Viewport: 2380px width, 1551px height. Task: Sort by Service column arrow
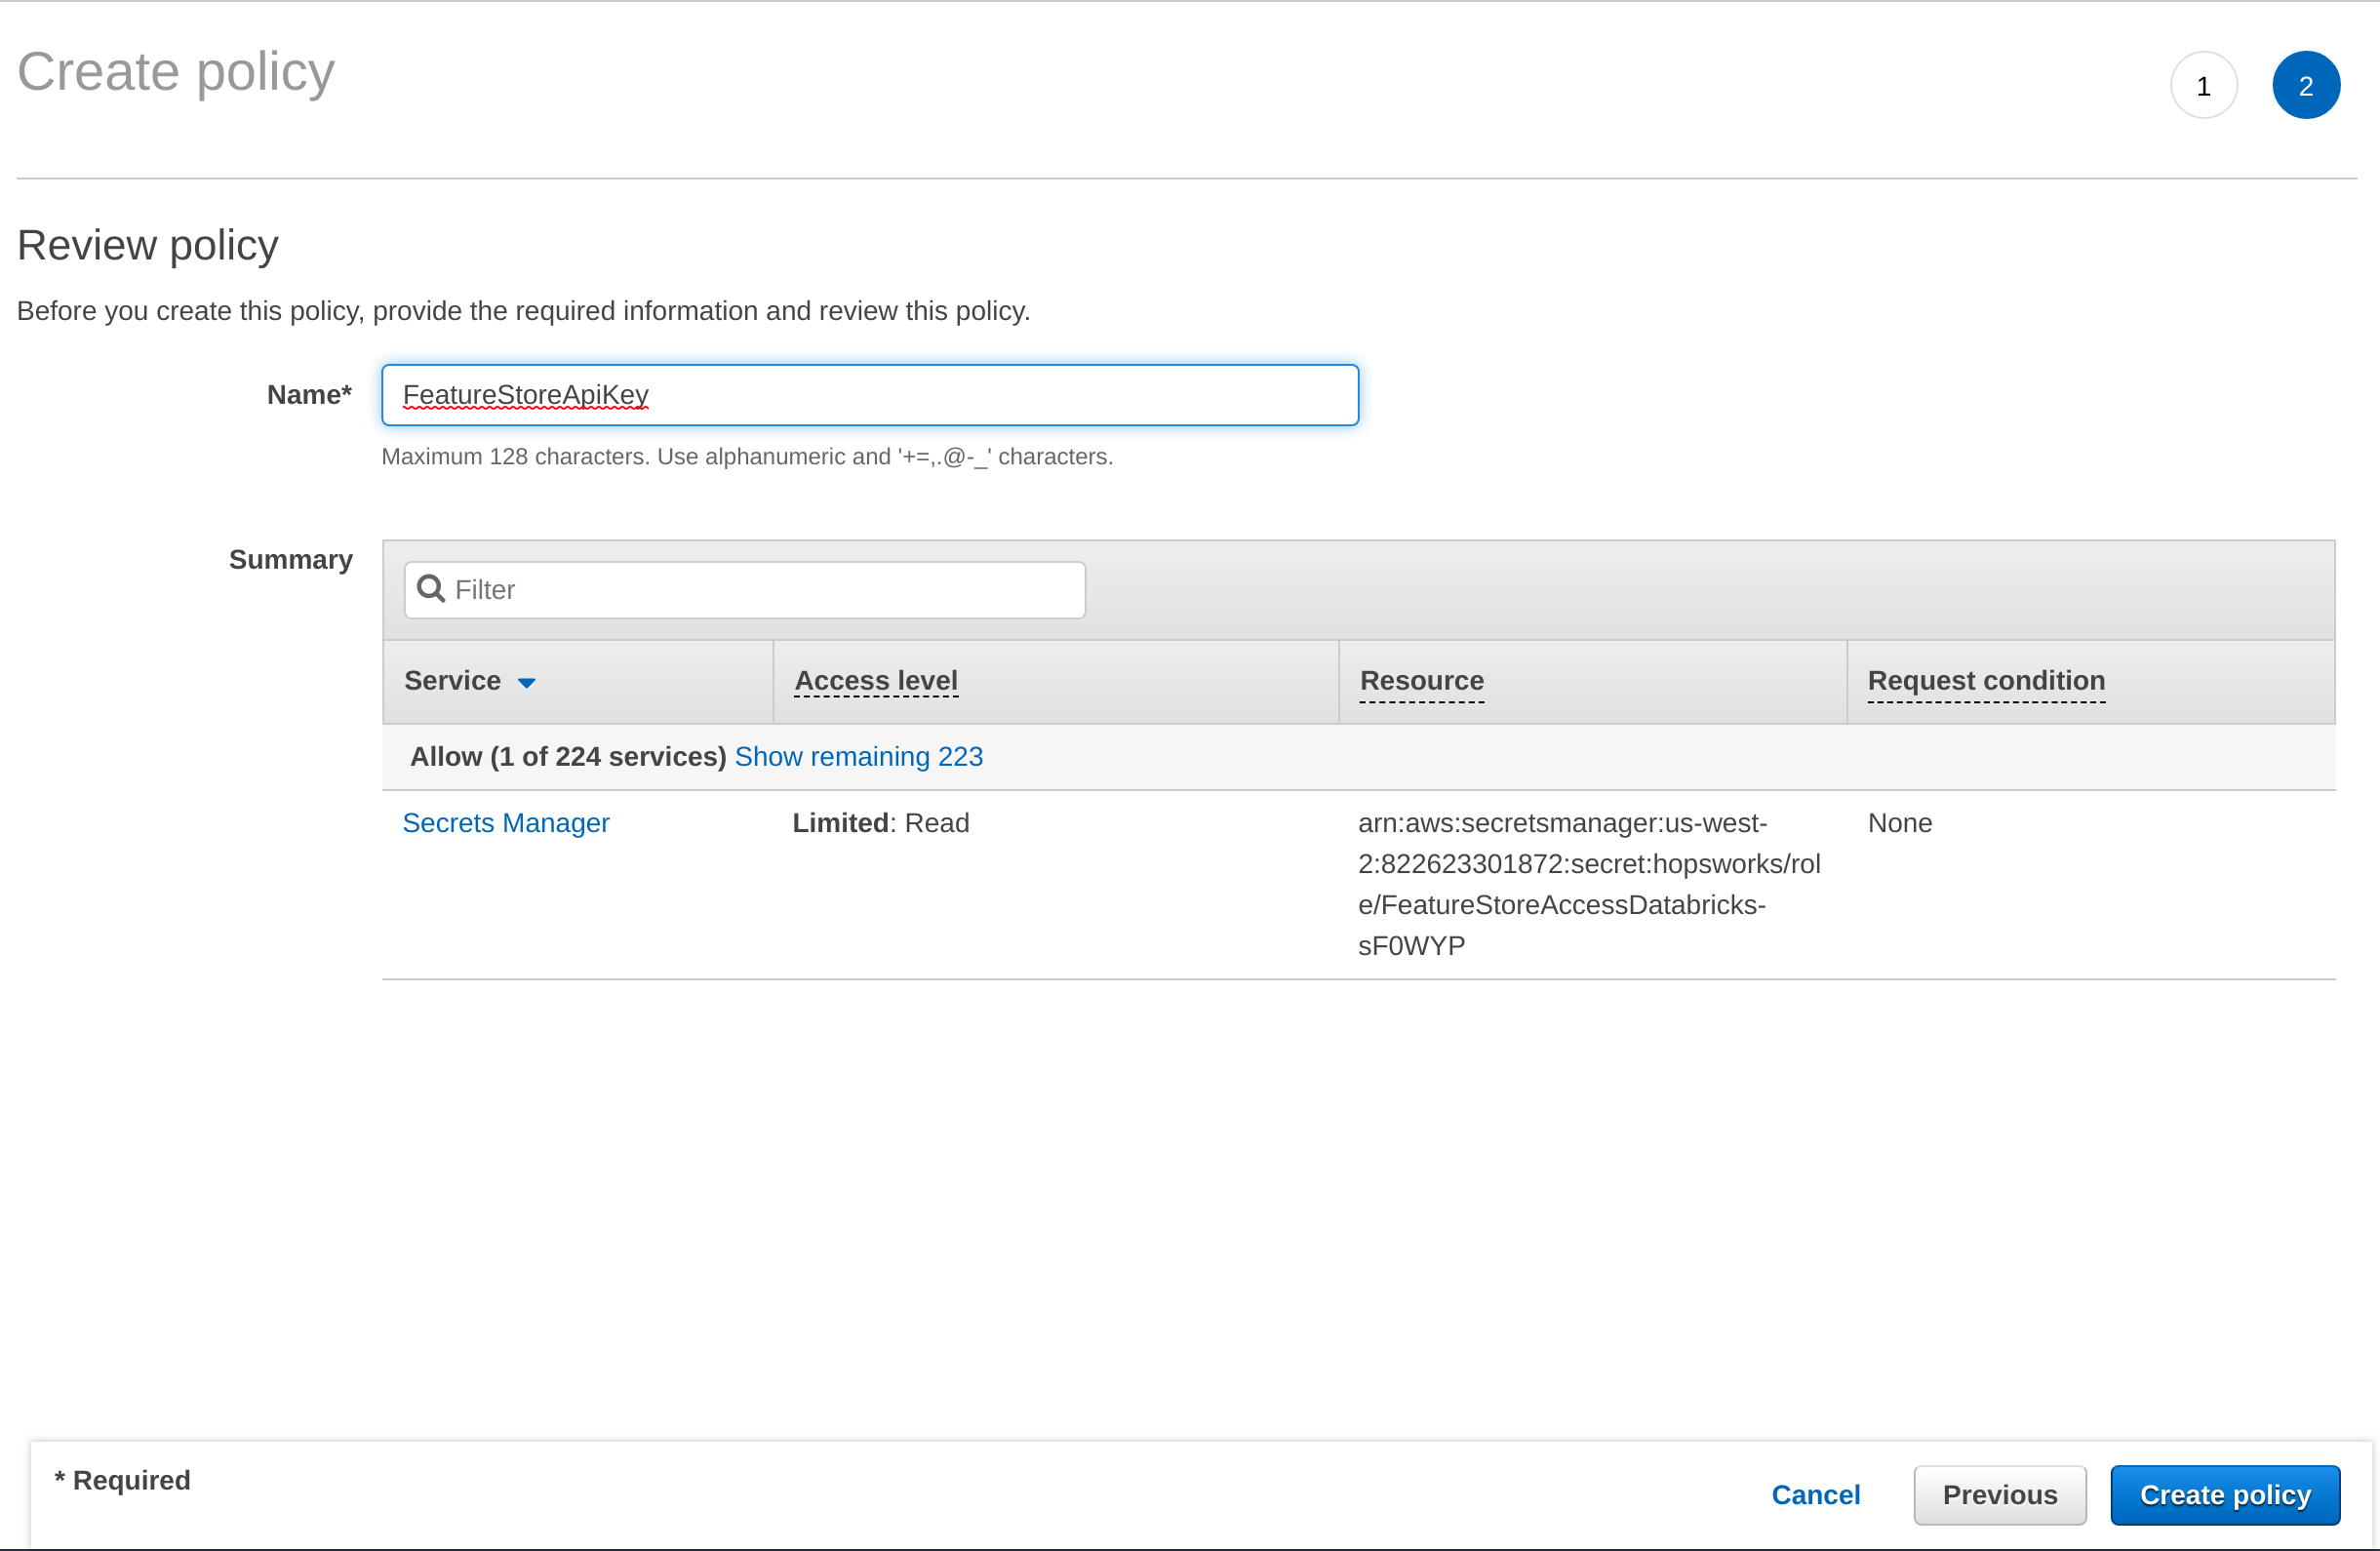click(x=527, y=683)
